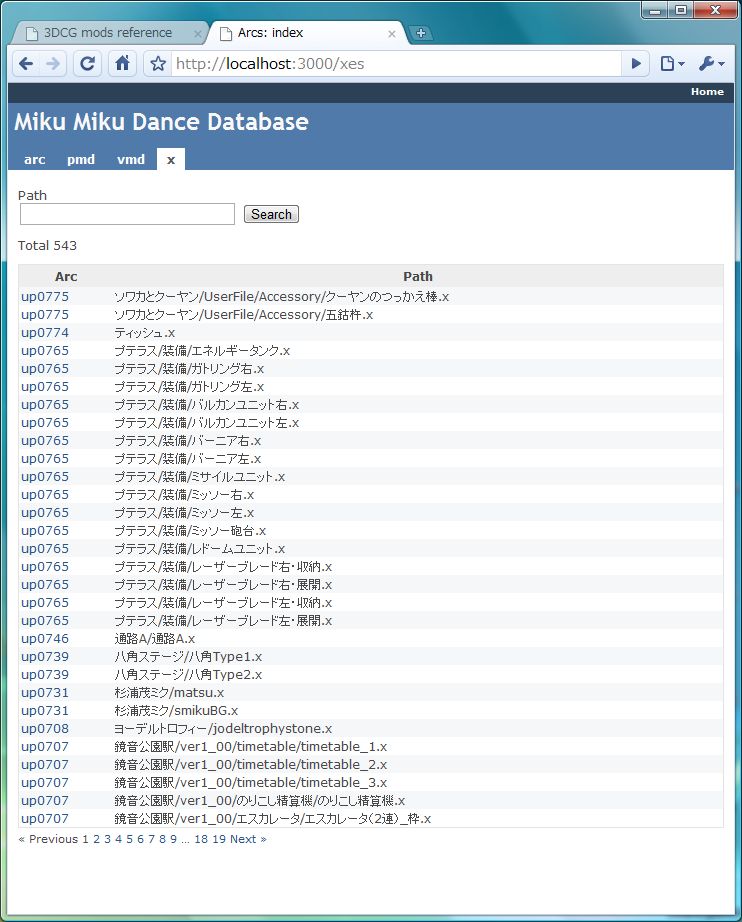The height and width of the screenshot is (922, 742).
Task: Focus the Path search input field
Action: tap(127, 214)
